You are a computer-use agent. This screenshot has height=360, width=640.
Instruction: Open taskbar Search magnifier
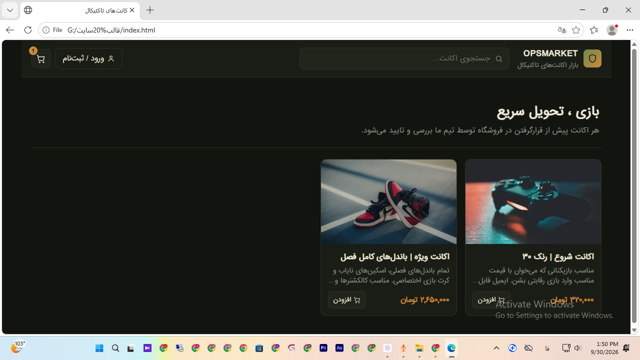click(116, 348)
